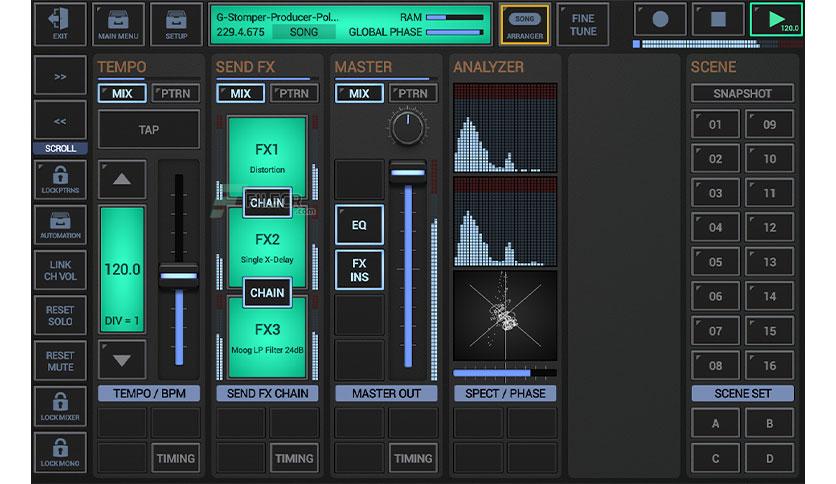Select the Master PTRN tab
836x484 pixels.
coord(413,93)
